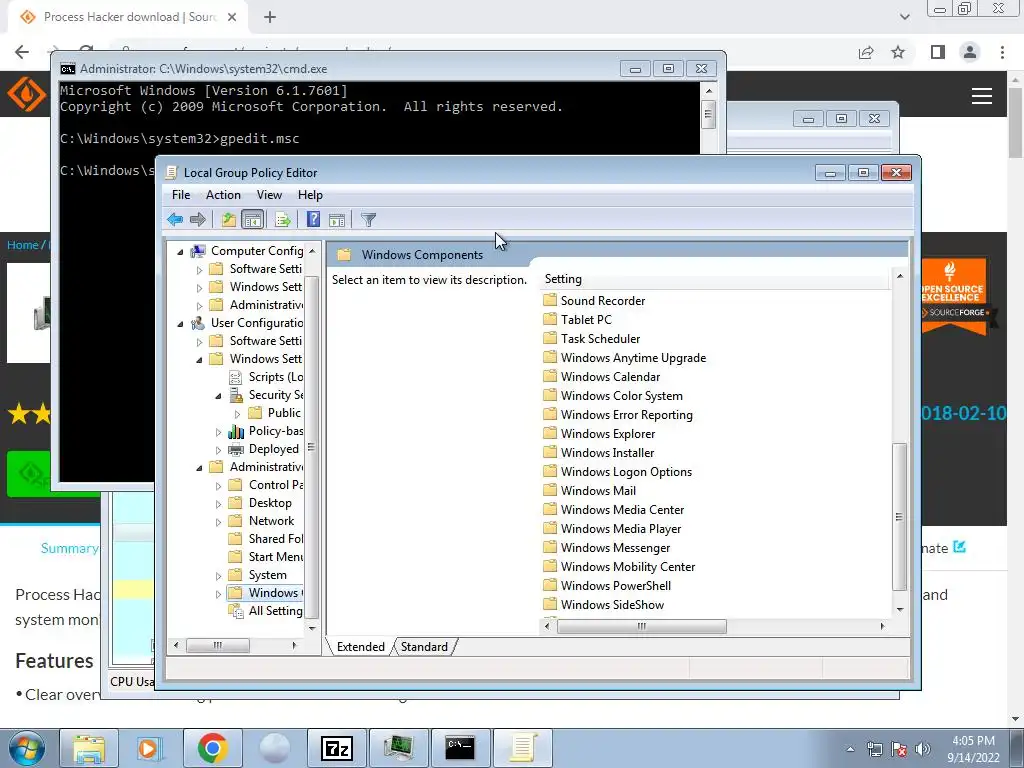Click the Forward arrow in Group Policy Editor toolbar
This screenshot has width=1024, height=768.
click(197, 219)
